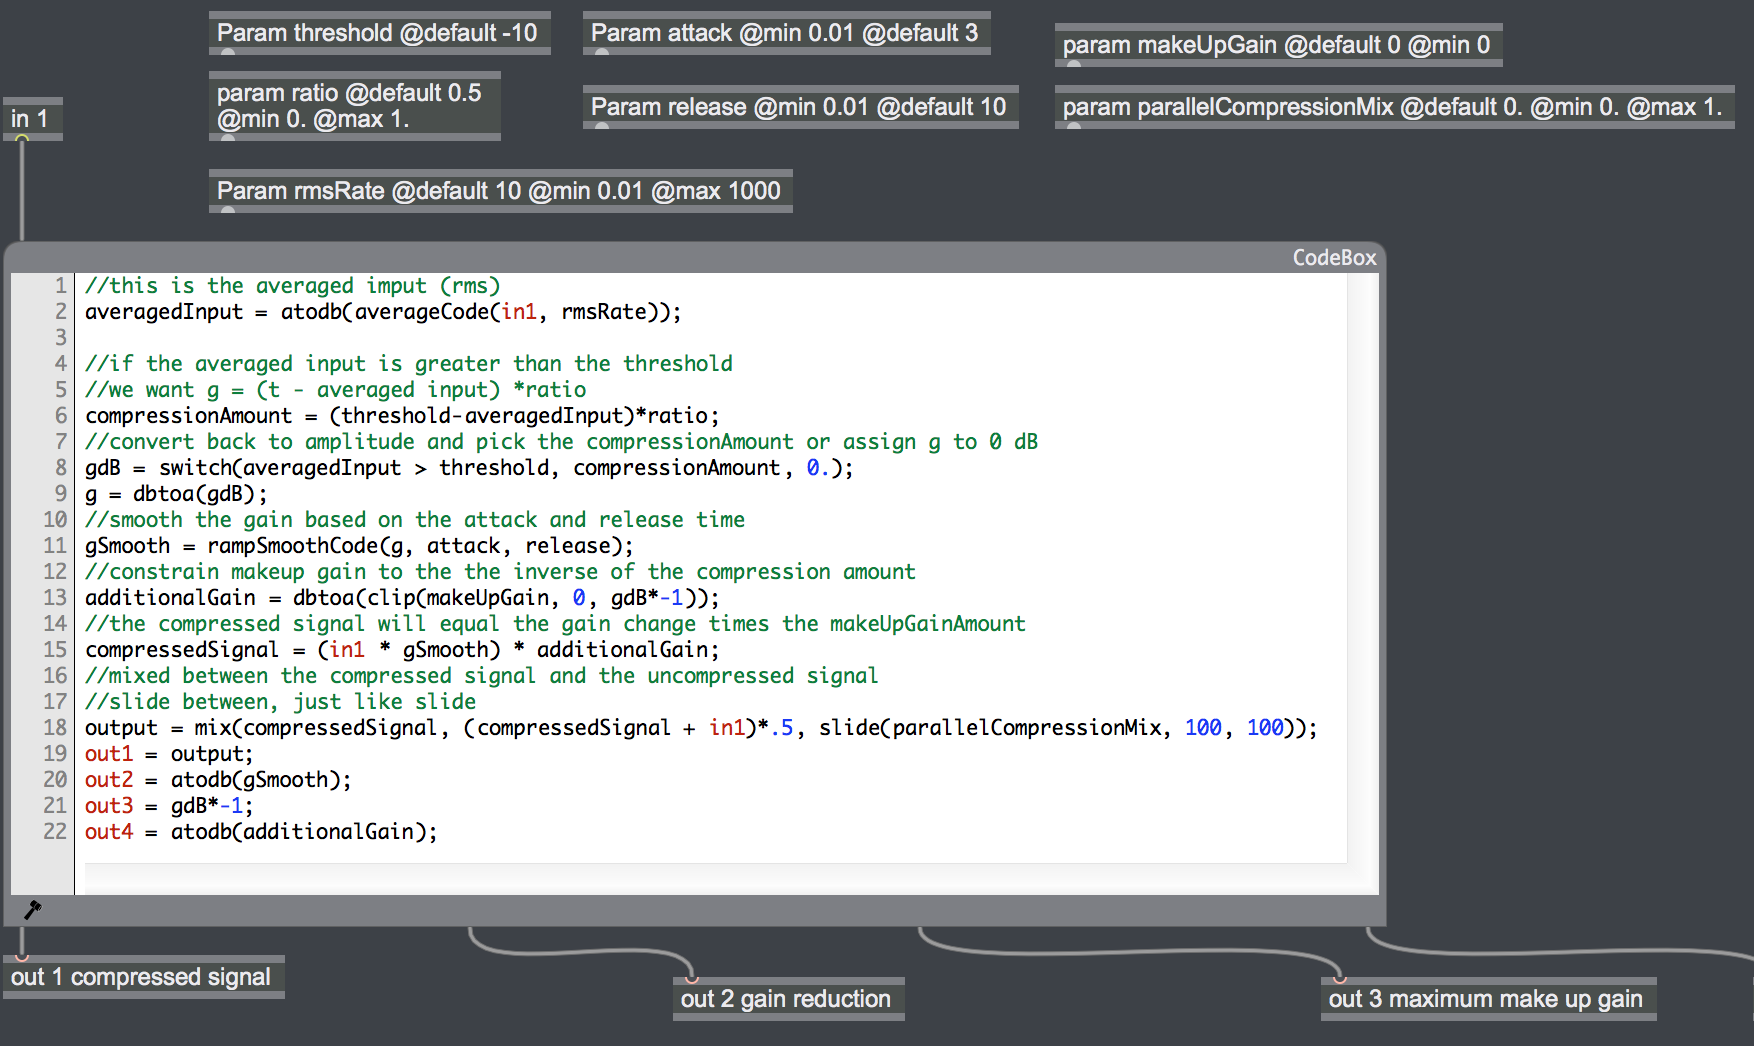Click the comment about constraining makeup gain
This screenshot has width=1754, height=1046.
click(x=500, y=572)
